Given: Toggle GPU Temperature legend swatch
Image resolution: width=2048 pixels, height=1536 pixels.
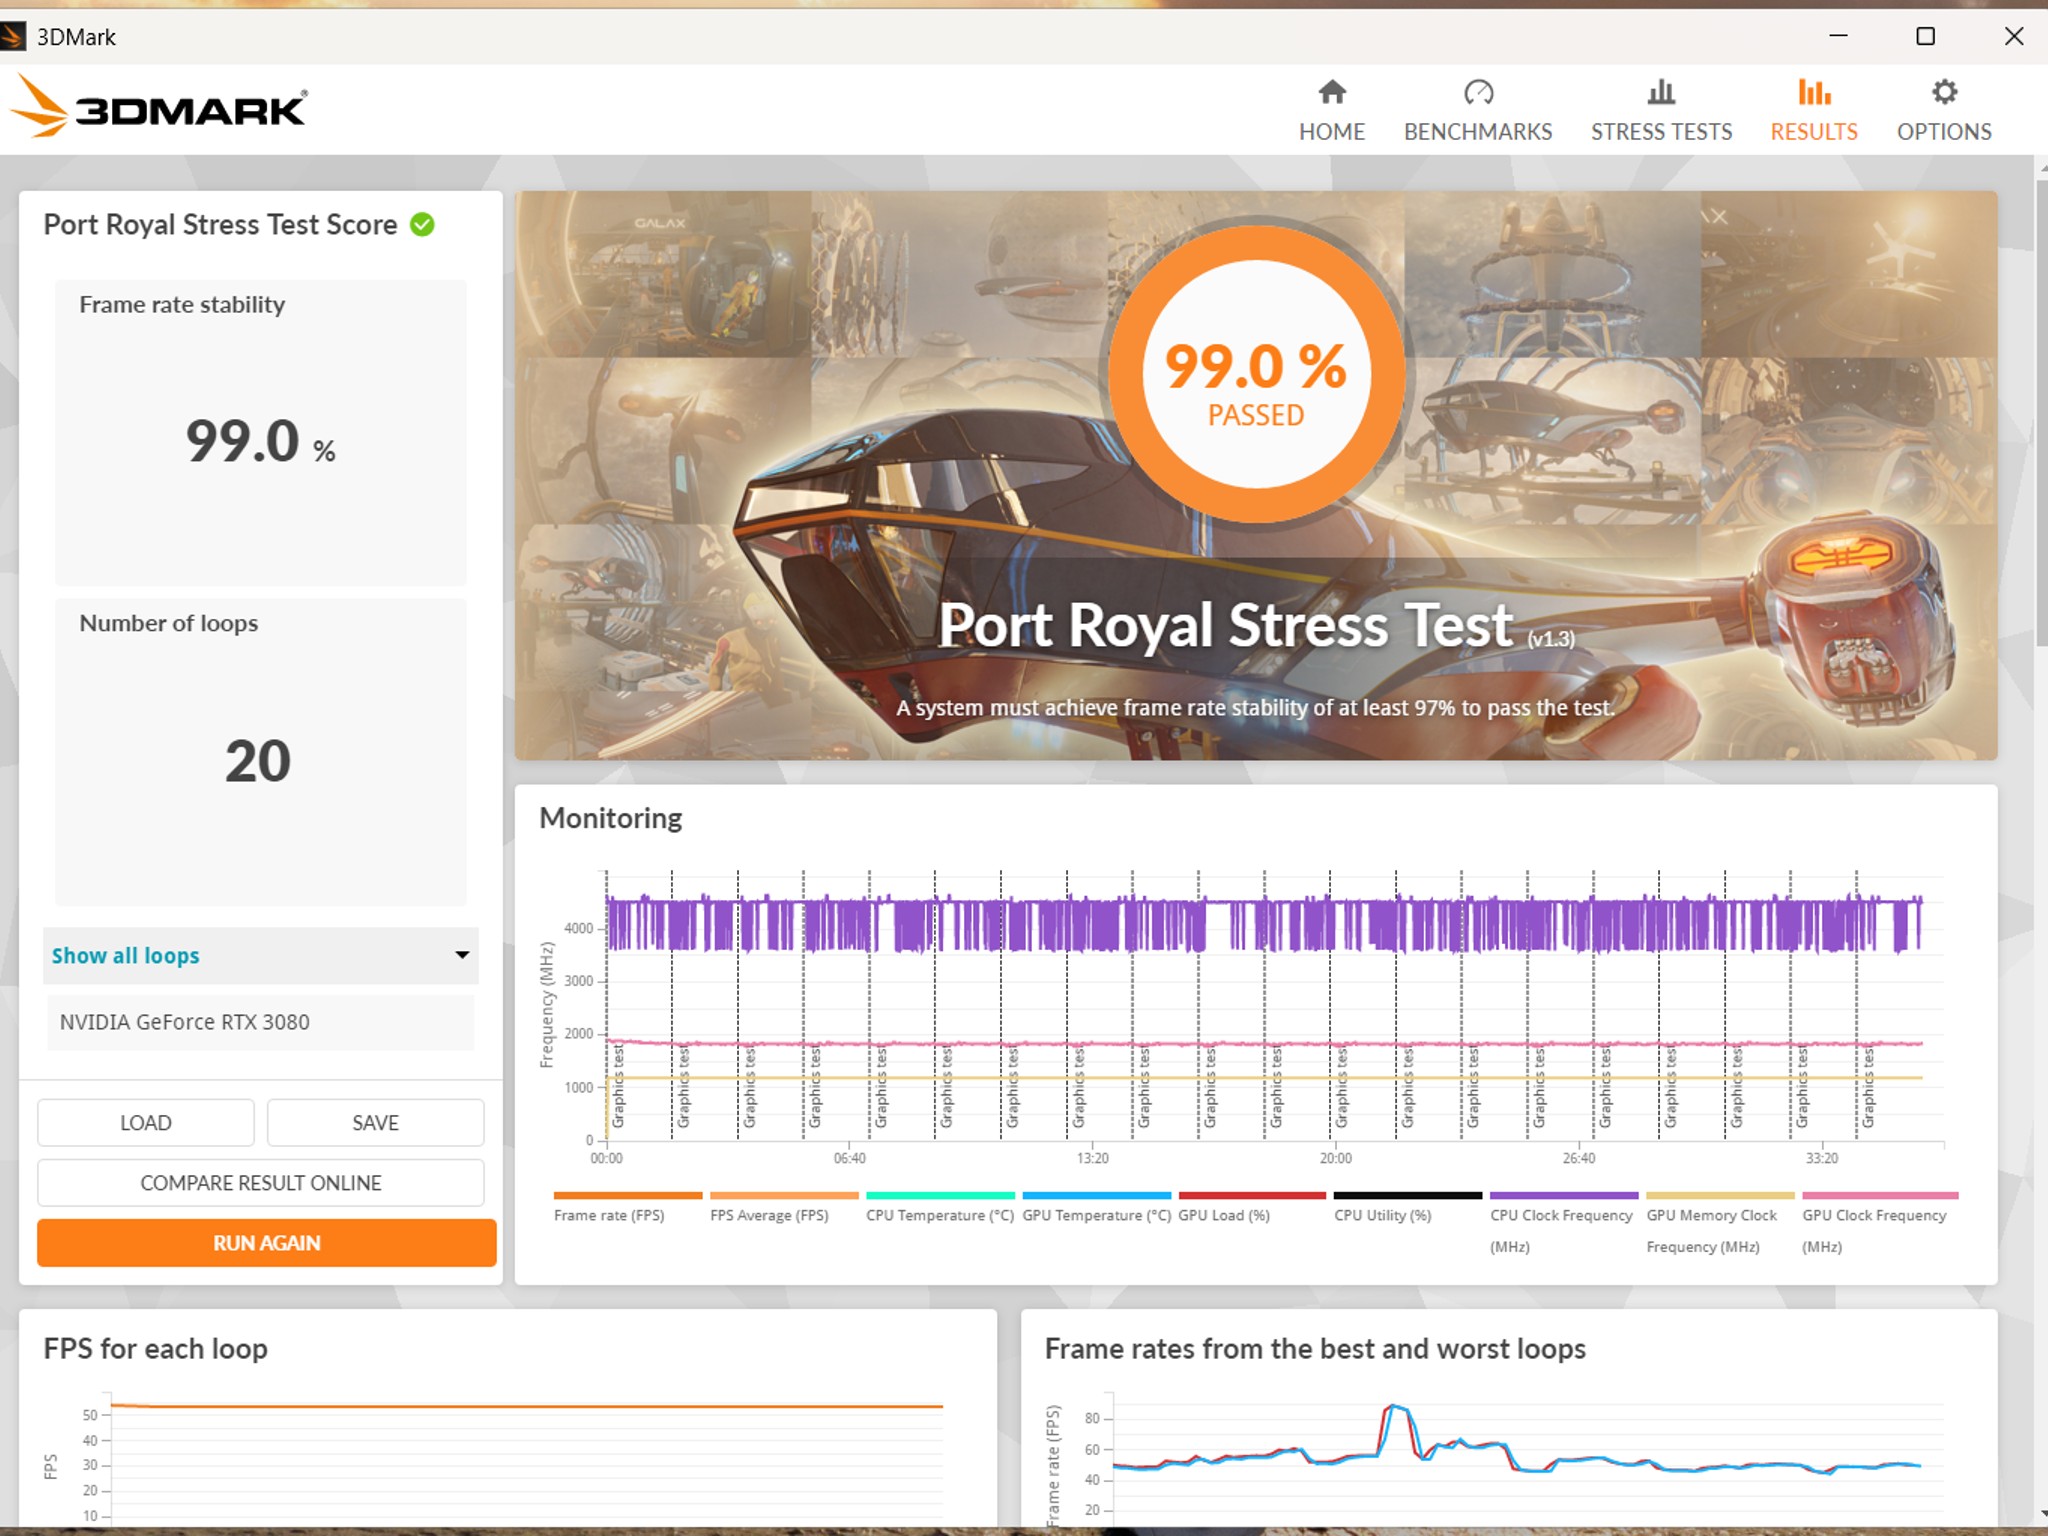Looking at the screenshot, I should point(1096,1196).
